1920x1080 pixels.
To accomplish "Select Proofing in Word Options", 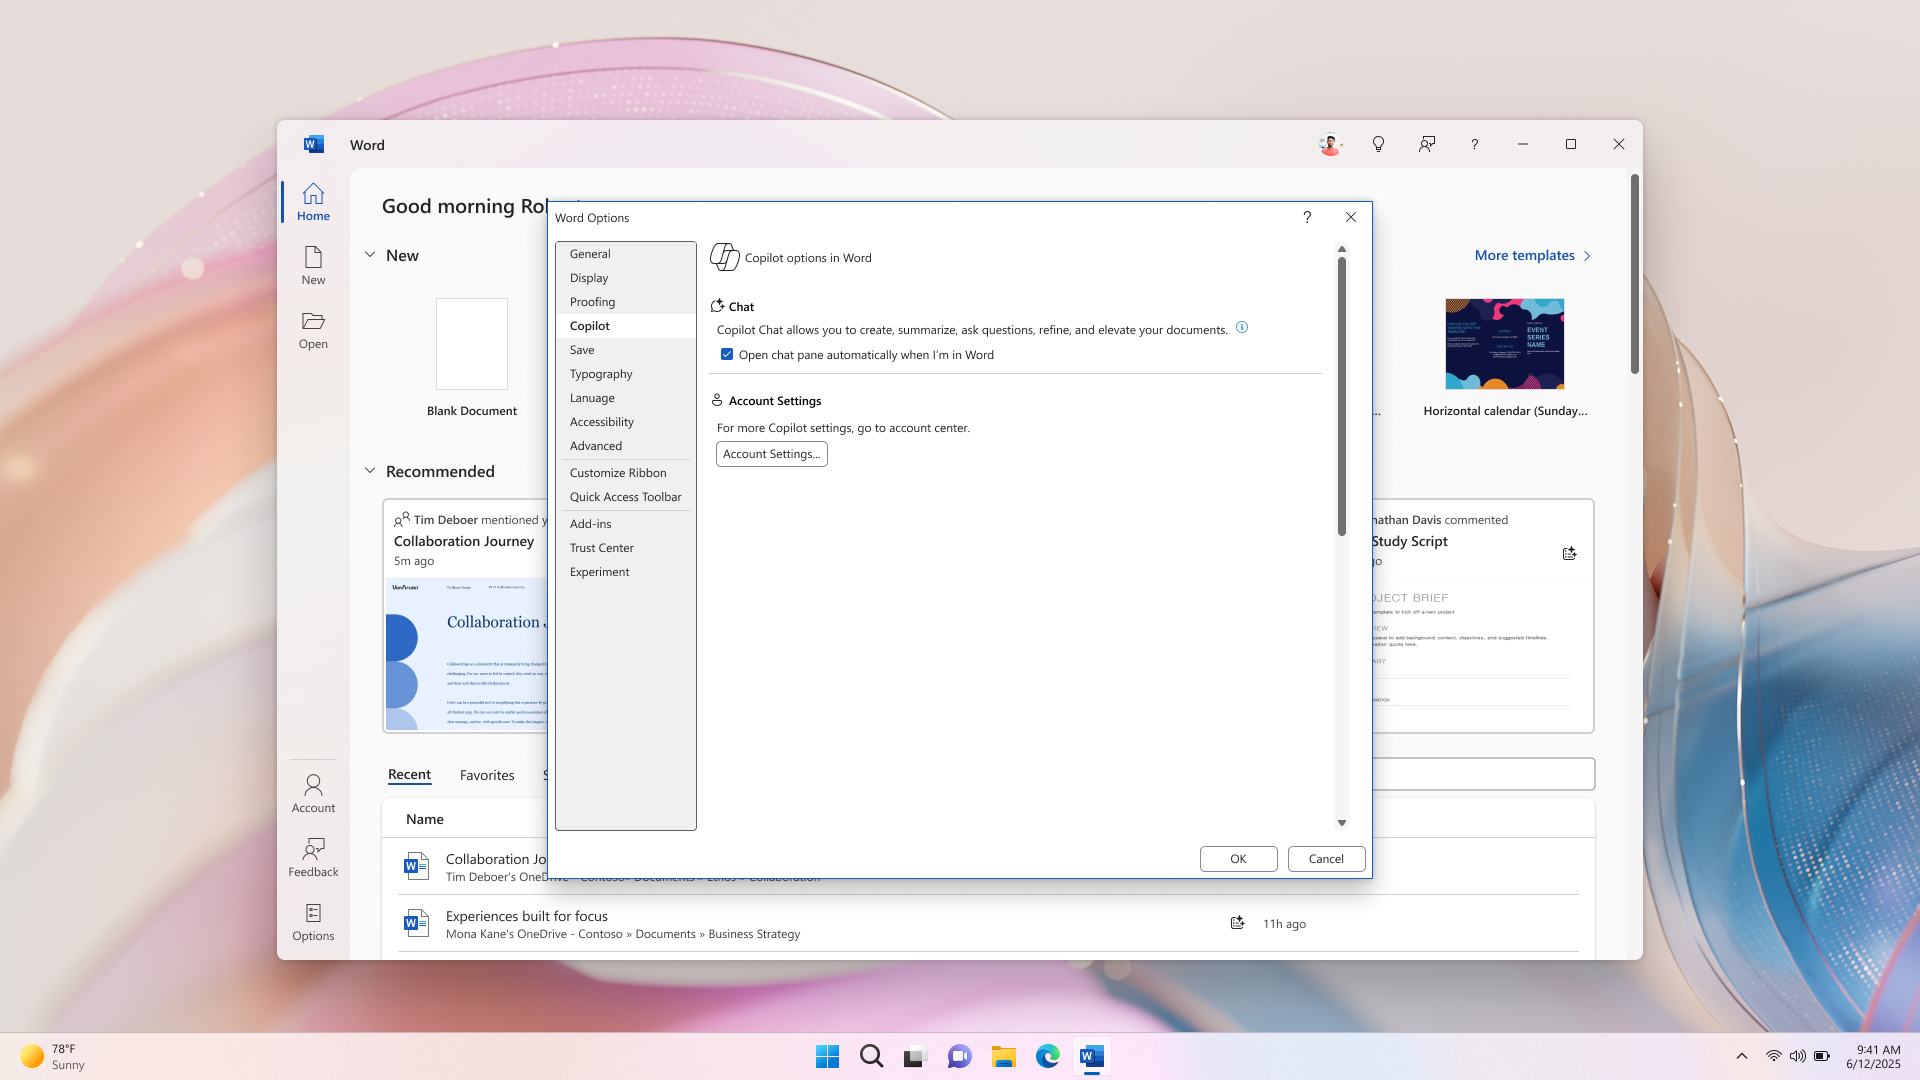I will click(x=625, y=302).
